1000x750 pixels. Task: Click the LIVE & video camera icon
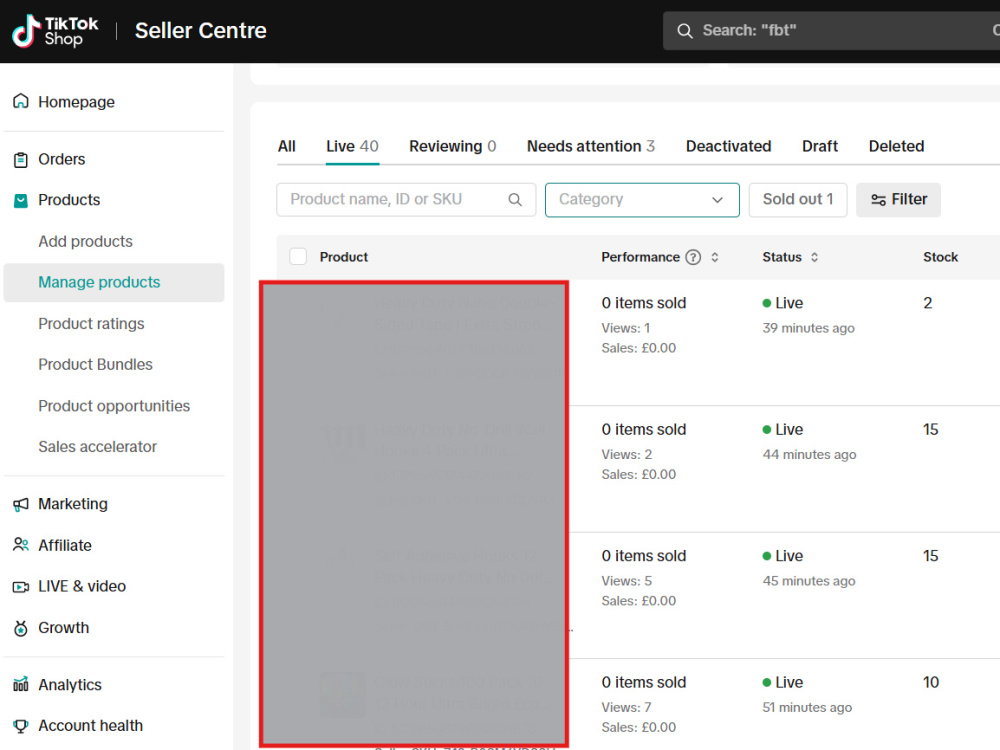(21, 587)
